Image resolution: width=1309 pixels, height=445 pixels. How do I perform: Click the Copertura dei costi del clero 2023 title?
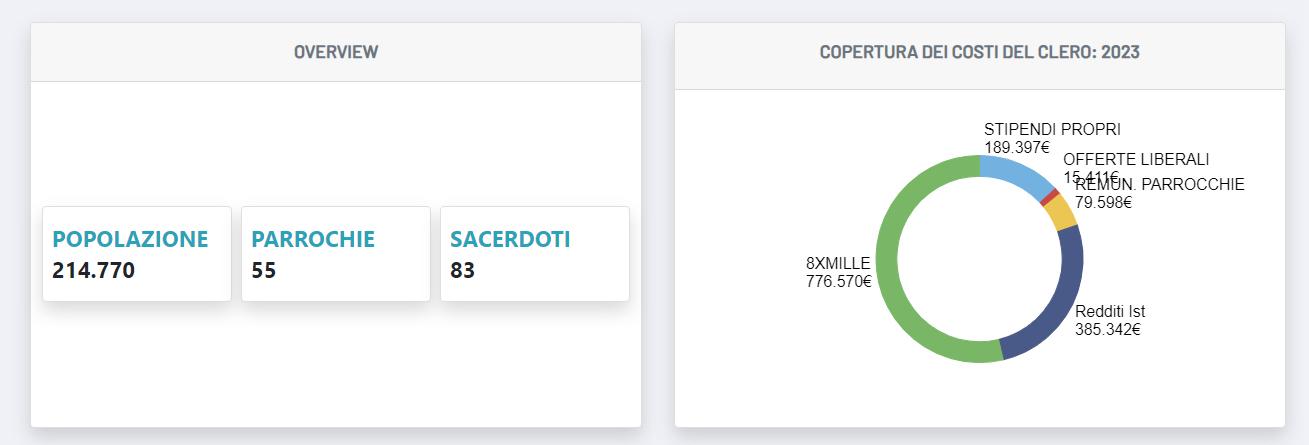pos(979,52)
